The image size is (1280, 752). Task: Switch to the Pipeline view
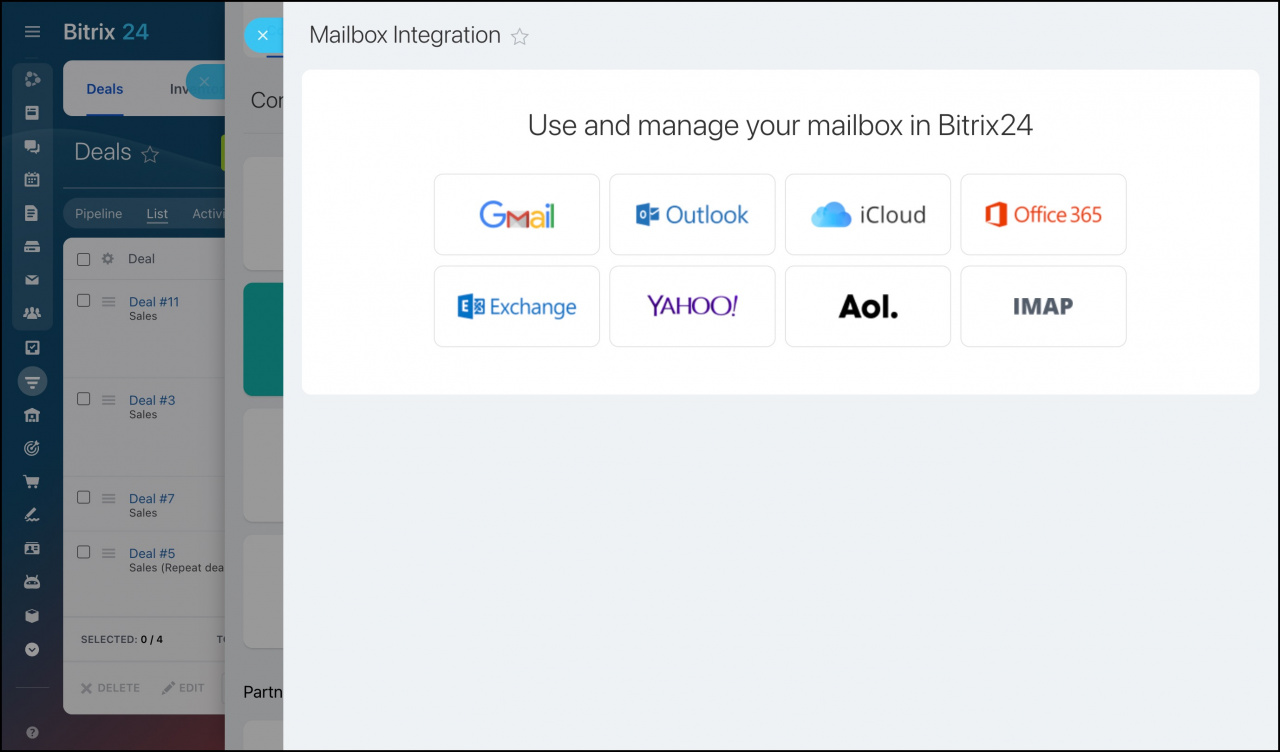[x=98, y=214]
